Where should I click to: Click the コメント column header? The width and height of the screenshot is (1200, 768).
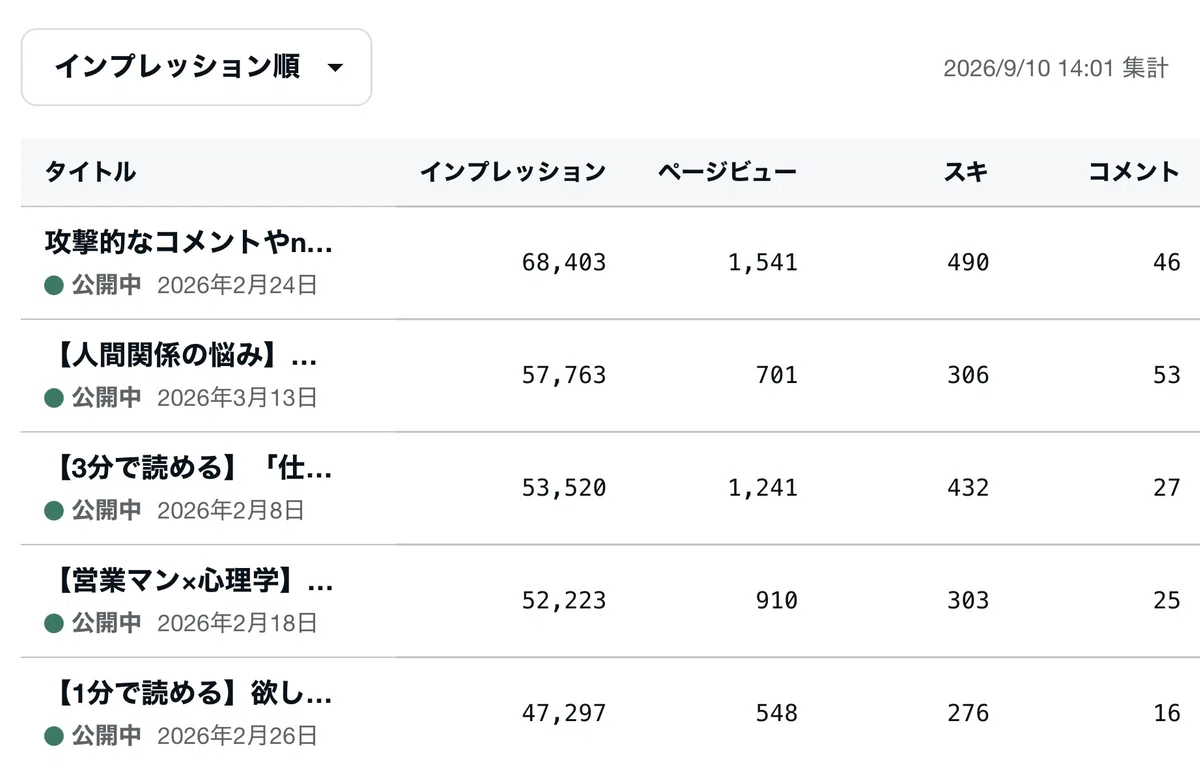coord(1134,172)
